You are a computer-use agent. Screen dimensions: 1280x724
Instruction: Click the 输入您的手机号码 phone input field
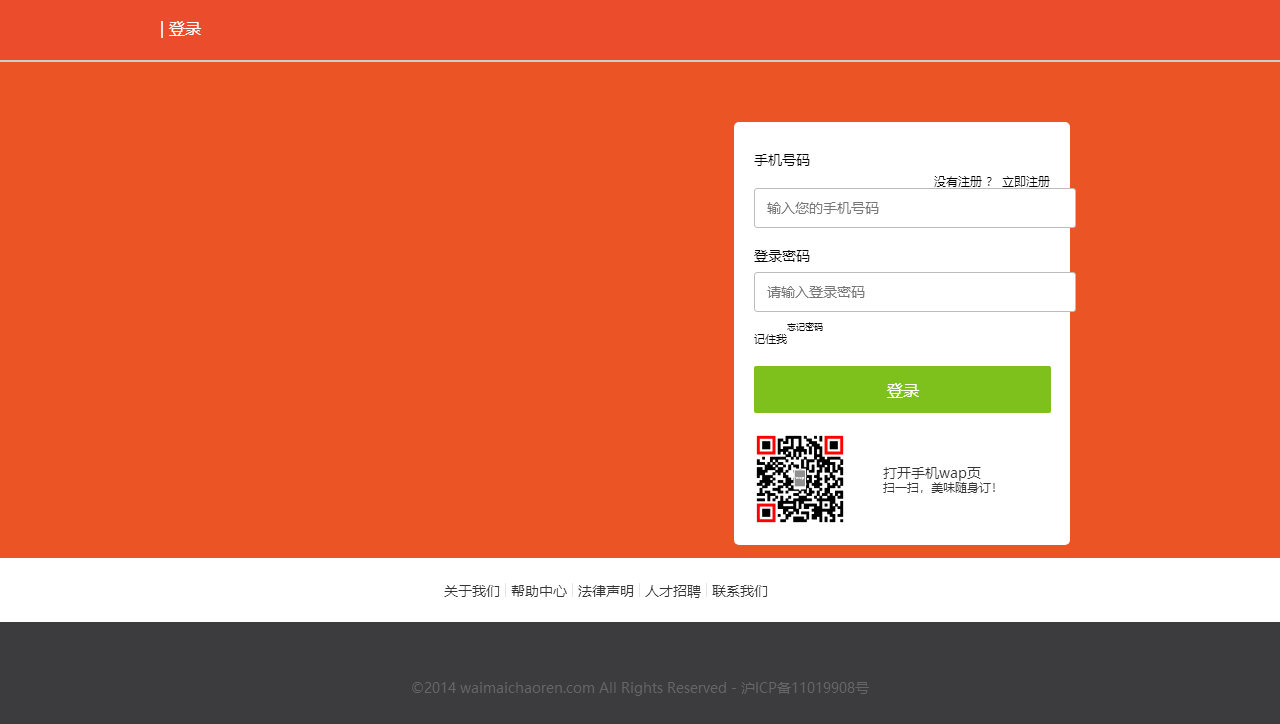click(914, 208)
